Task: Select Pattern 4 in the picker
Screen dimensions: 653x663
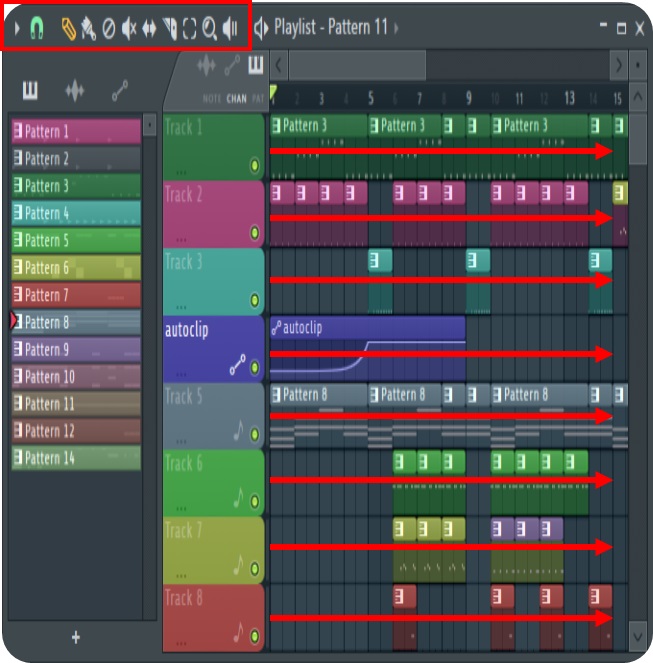Action: (76, 213)
